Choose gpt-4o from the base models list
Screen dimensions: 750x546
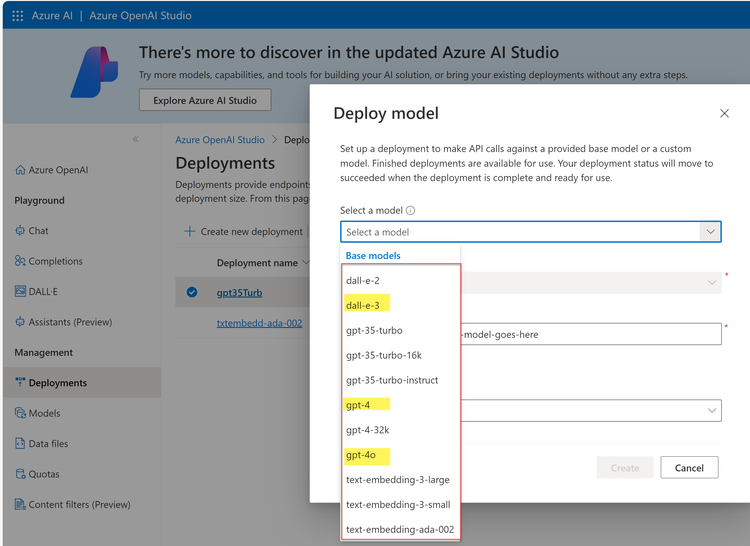pyautogui.click(x=360, y=455)
